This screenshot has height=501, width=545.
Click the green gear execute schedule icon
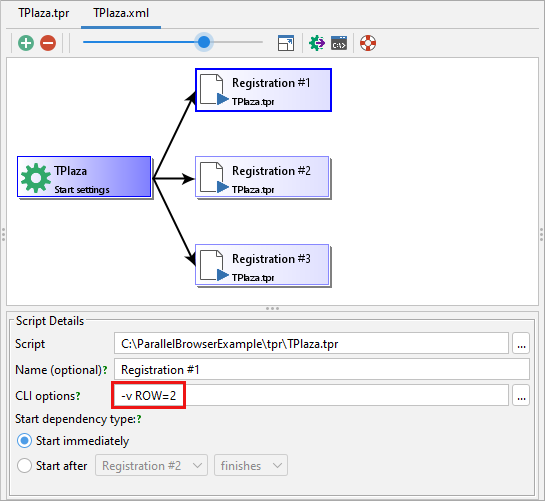[x=317, y=43]
